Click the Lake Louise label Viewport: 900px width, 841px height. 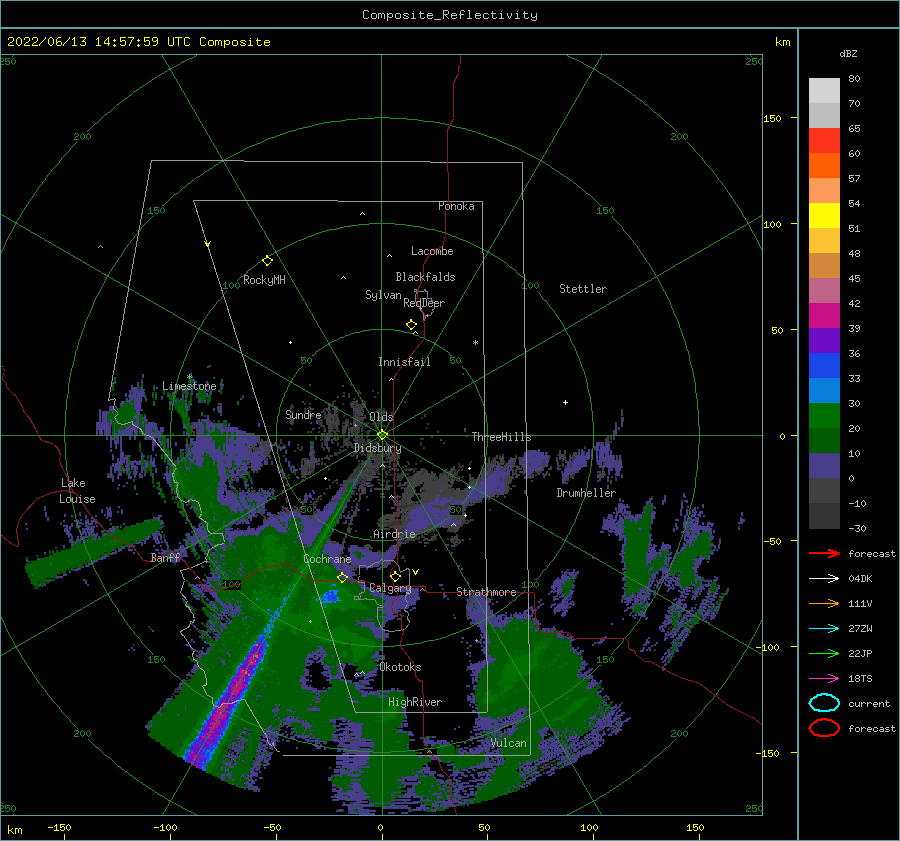(77, 491)
